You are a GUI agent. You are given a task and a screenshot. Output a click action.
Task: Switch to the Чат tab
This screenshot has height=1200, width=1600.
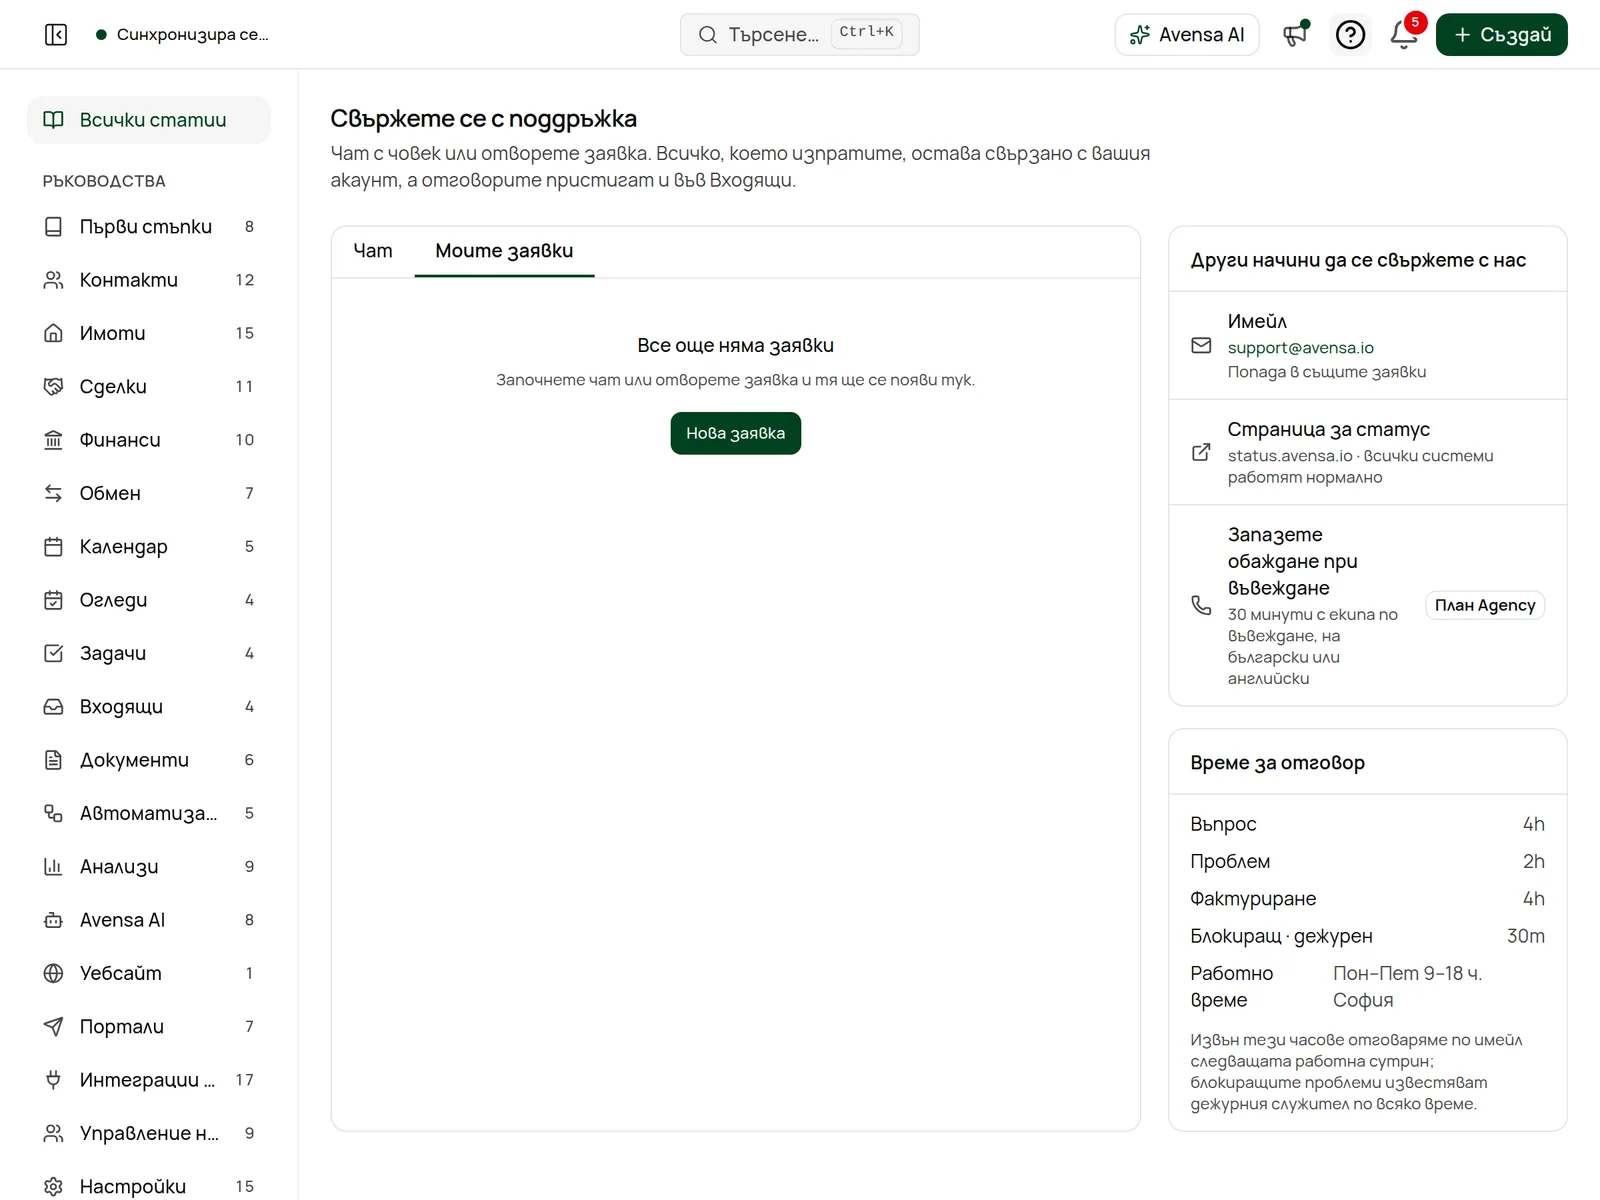[373, 251]
